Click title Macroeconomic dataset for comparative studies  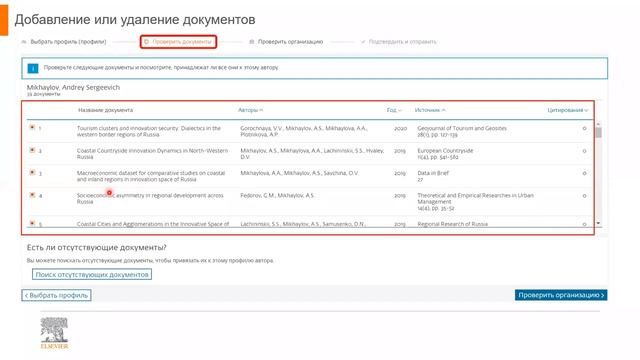151,176
